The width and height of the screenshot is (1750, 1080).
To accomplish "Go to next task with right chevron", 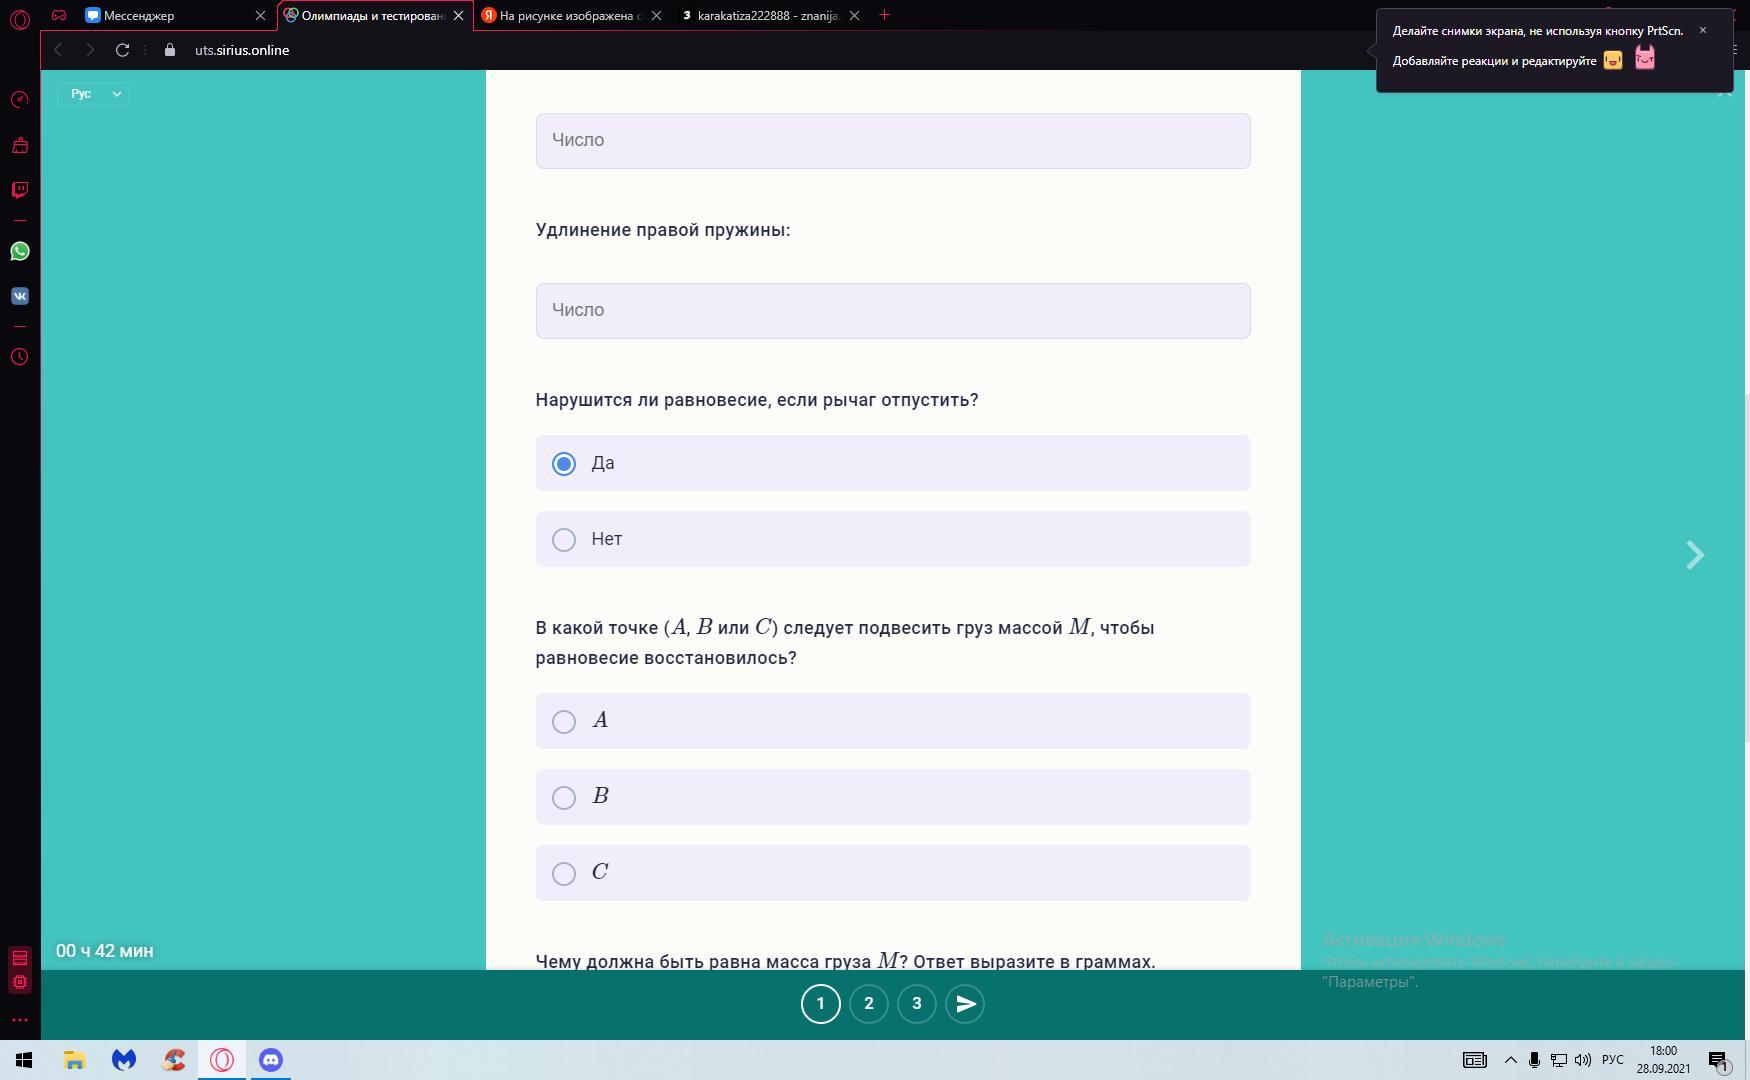I will [x=1694, y=555].
